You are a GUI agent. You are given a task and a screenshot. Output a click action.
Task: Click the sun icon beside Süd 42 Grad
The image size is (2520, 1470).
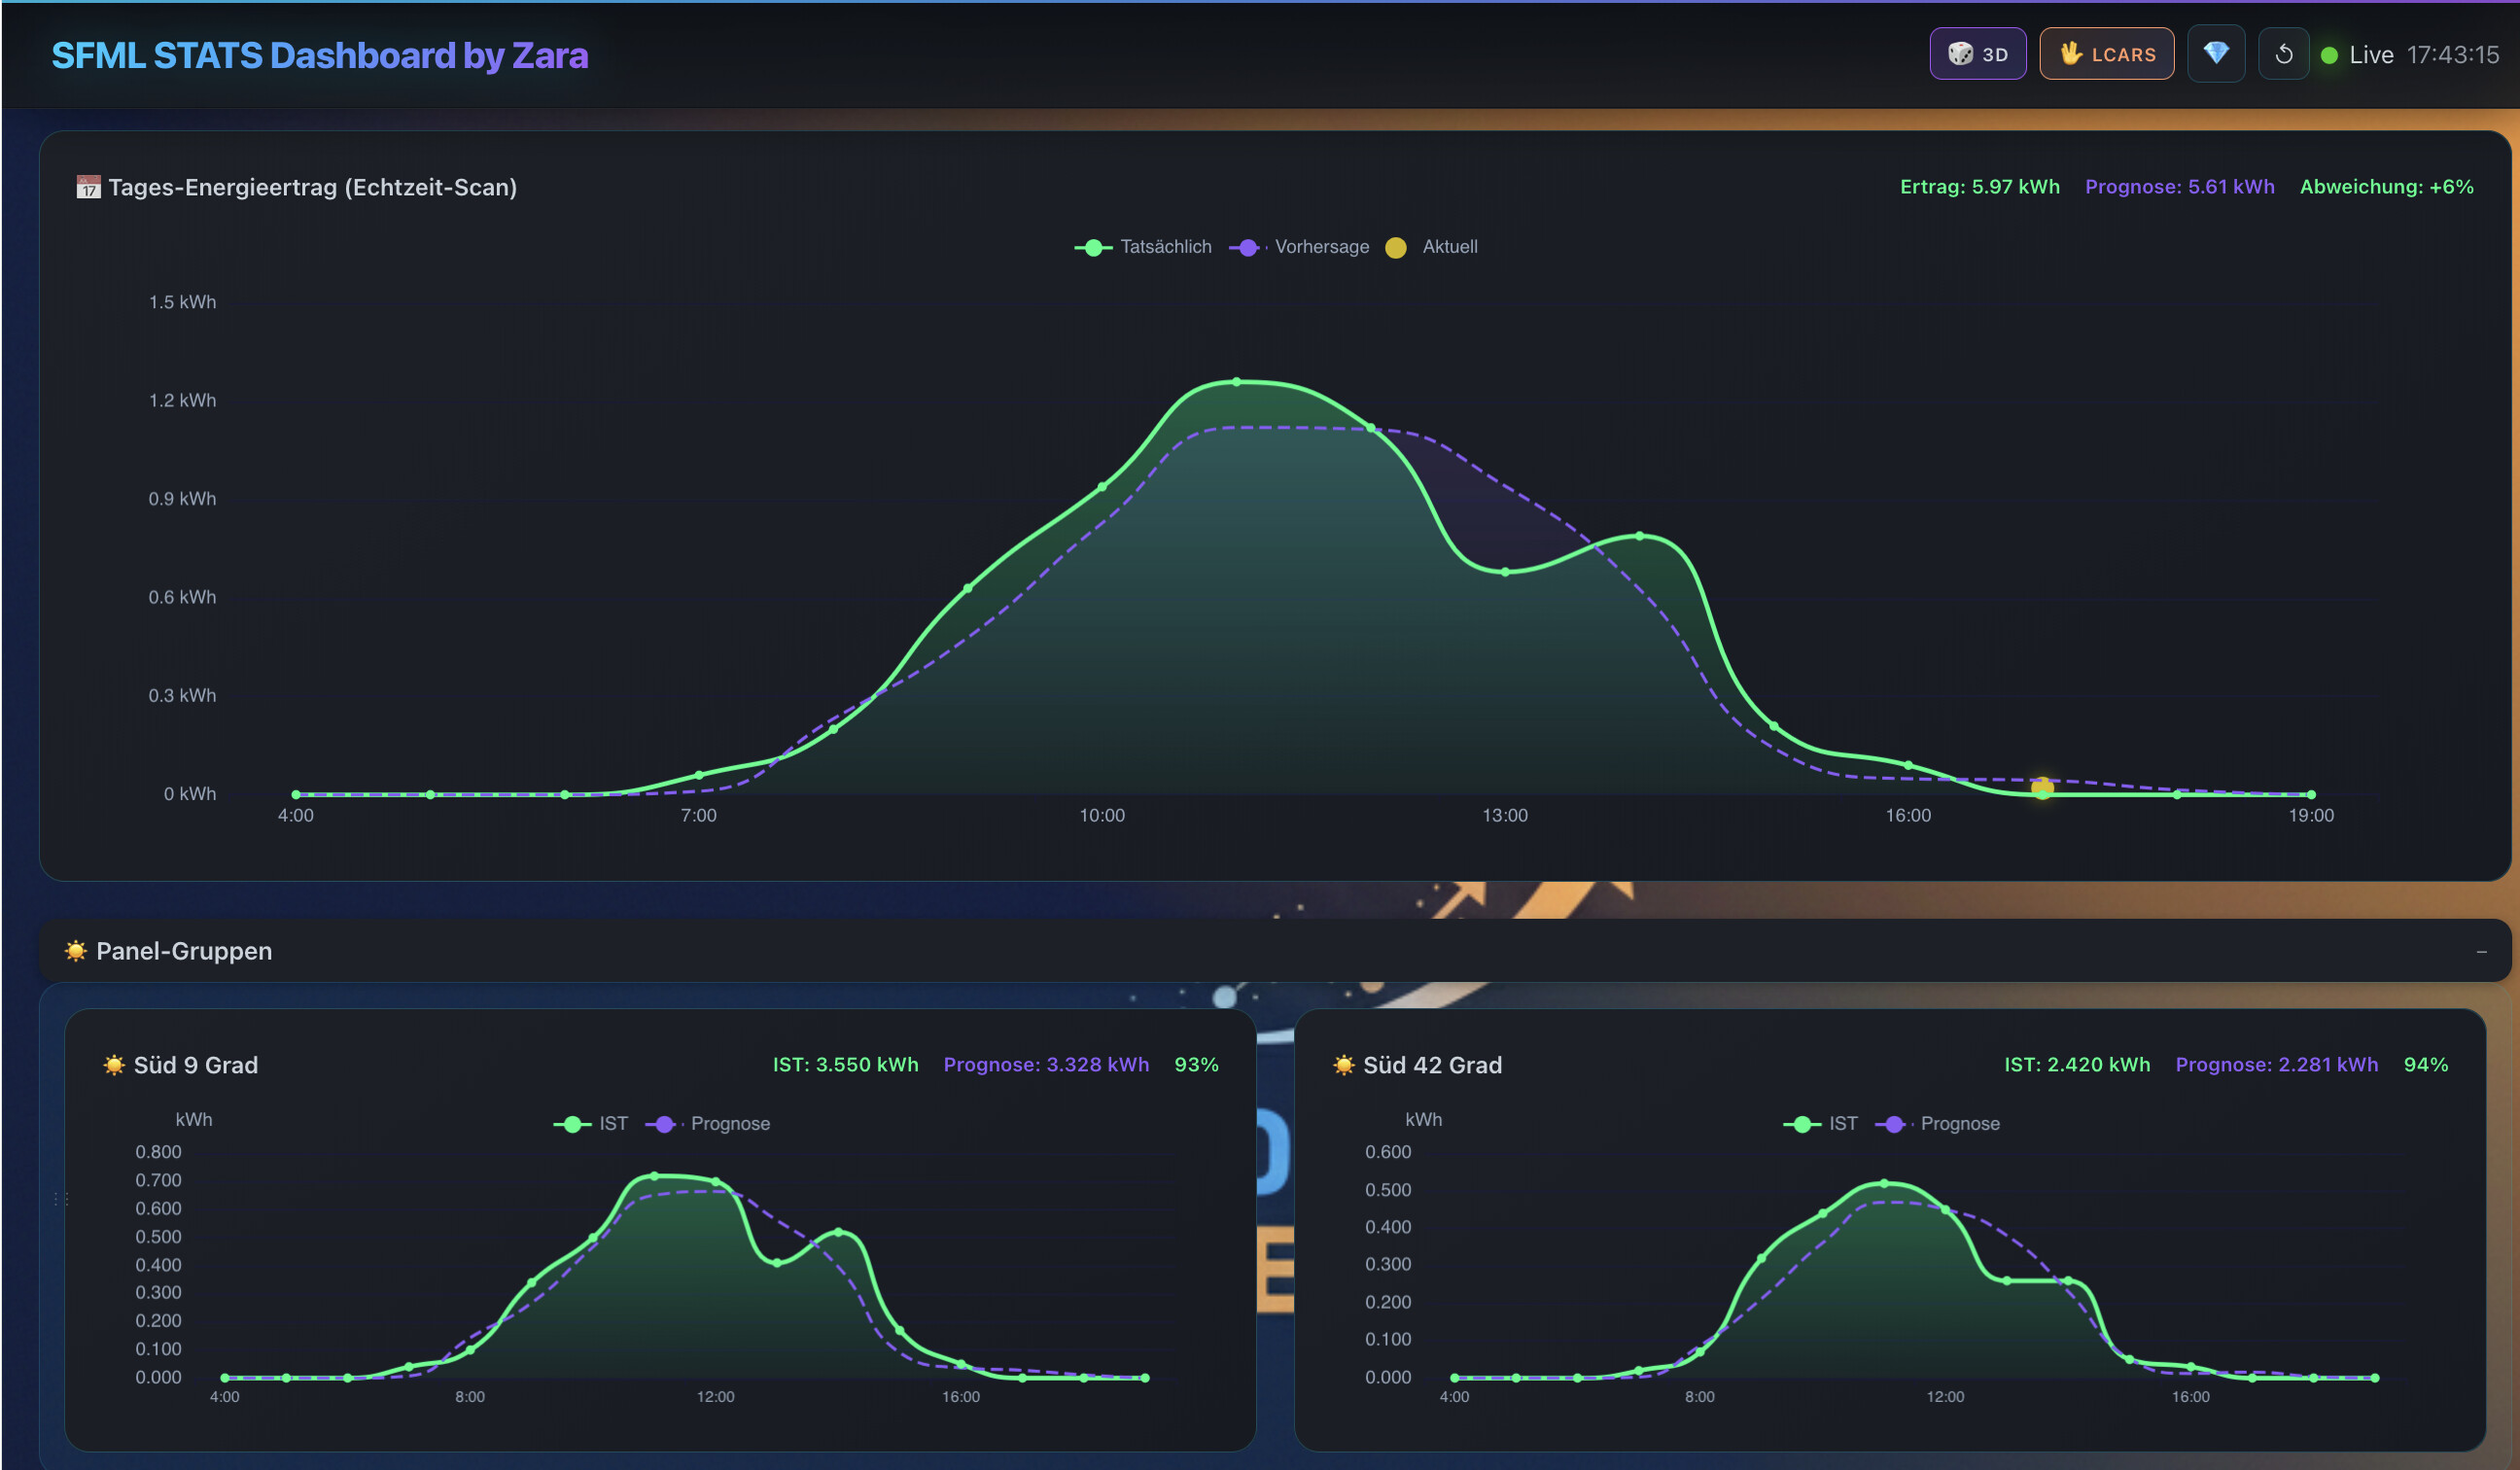click(x=1343, y=1065)
